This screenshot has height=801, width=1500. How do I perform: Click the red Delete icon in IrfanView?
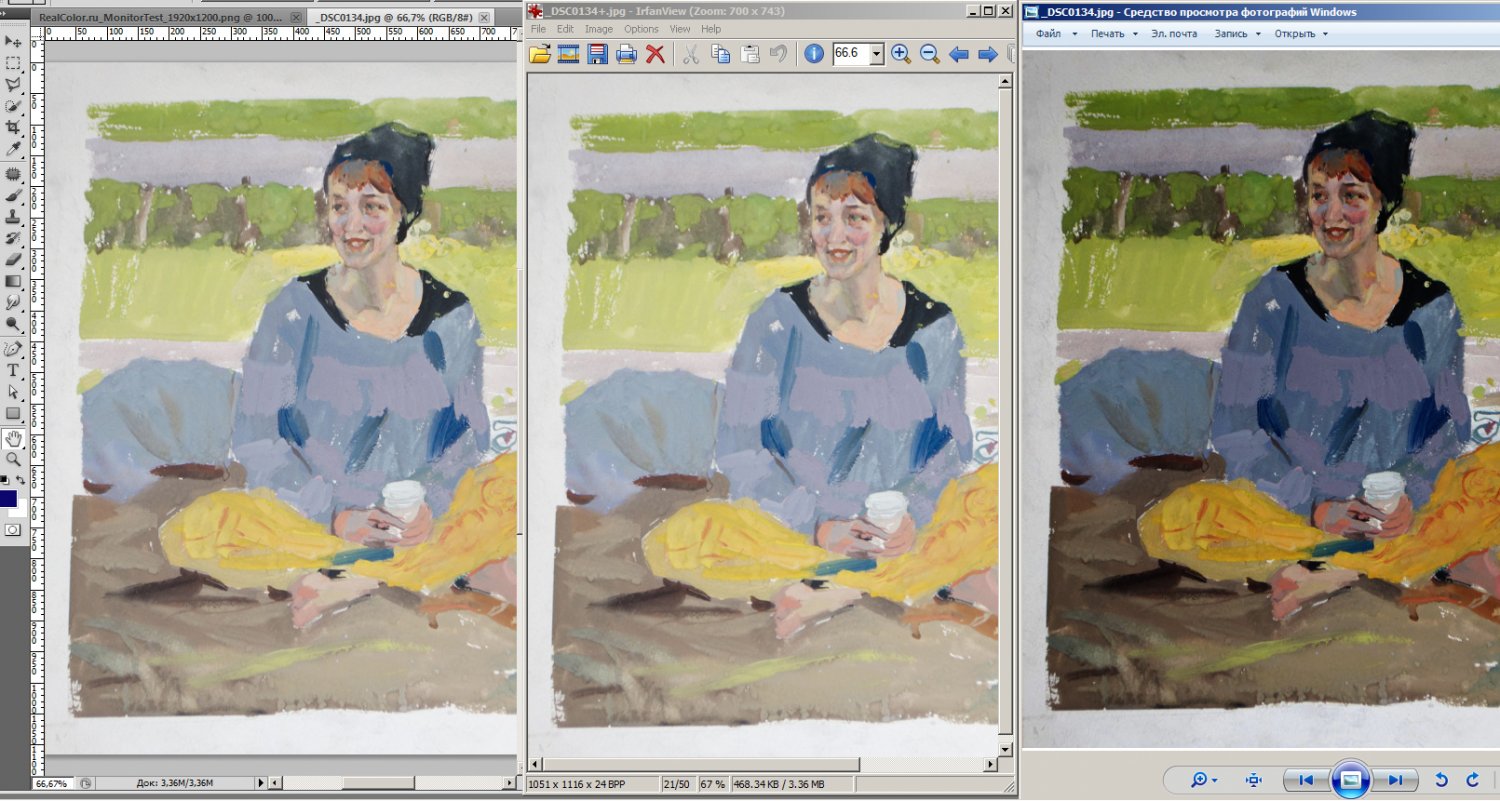655,54
